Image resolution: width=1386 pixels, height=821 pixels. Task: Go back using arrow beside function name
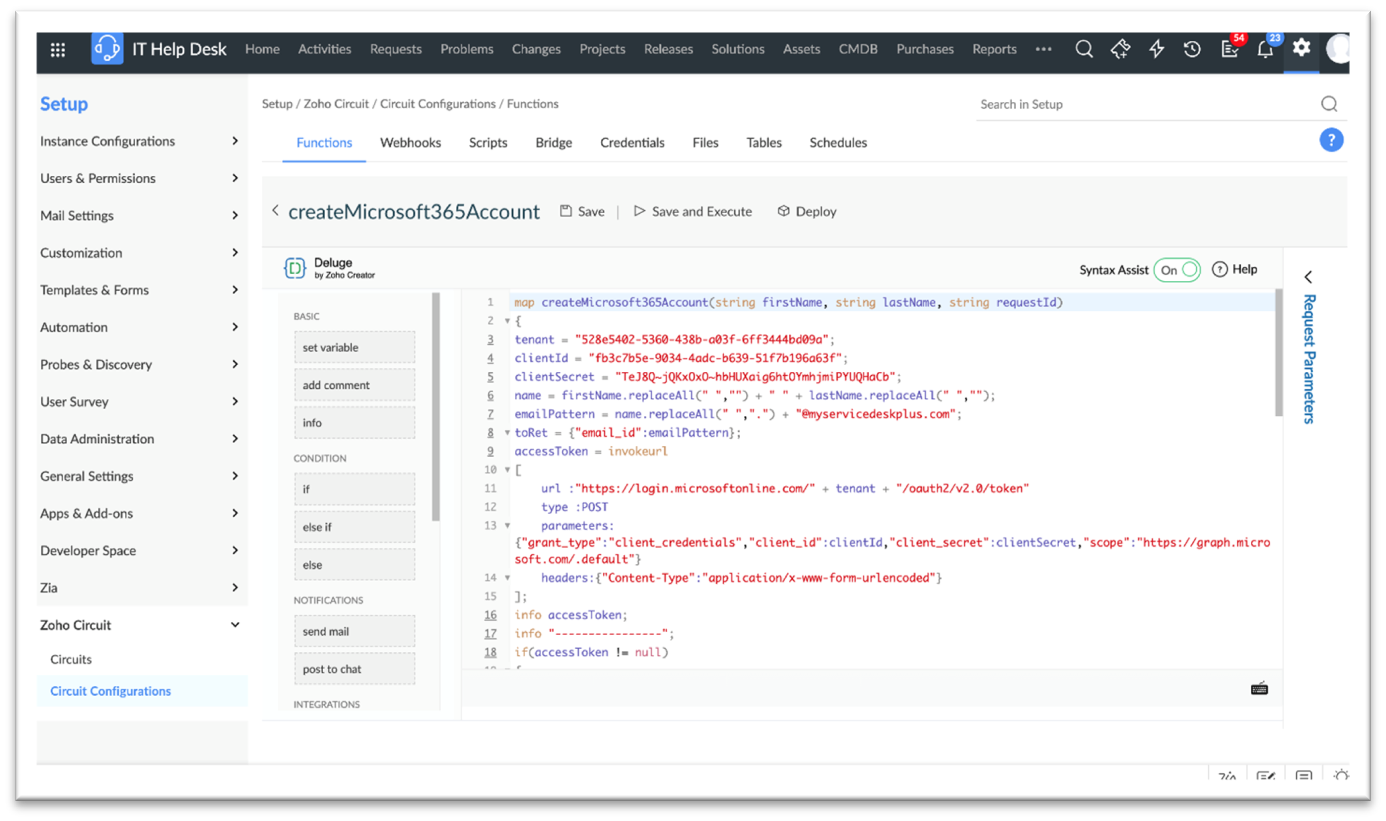[275, 211]
